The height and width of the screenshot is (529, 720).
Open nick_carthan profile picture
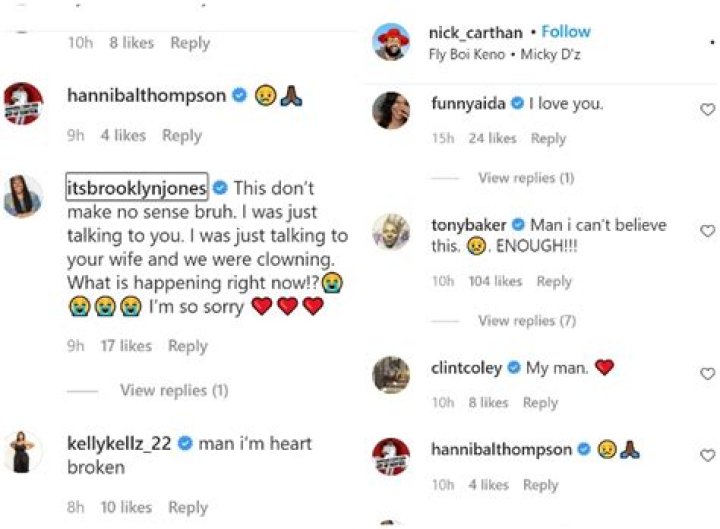pyautogui.click(x=391, y=41)
